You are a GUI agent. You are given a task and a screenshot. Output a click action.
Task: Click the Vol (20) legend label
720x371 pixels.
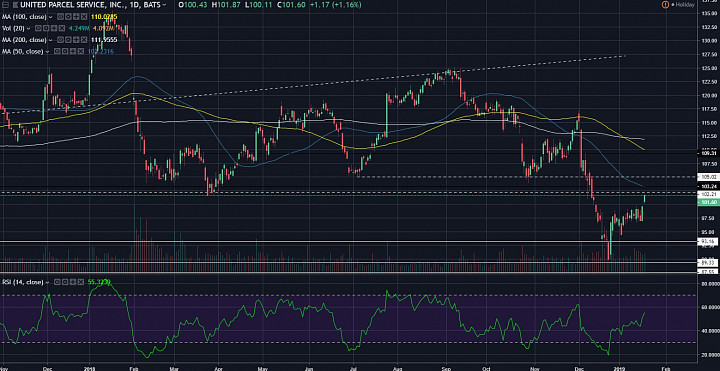13,28
